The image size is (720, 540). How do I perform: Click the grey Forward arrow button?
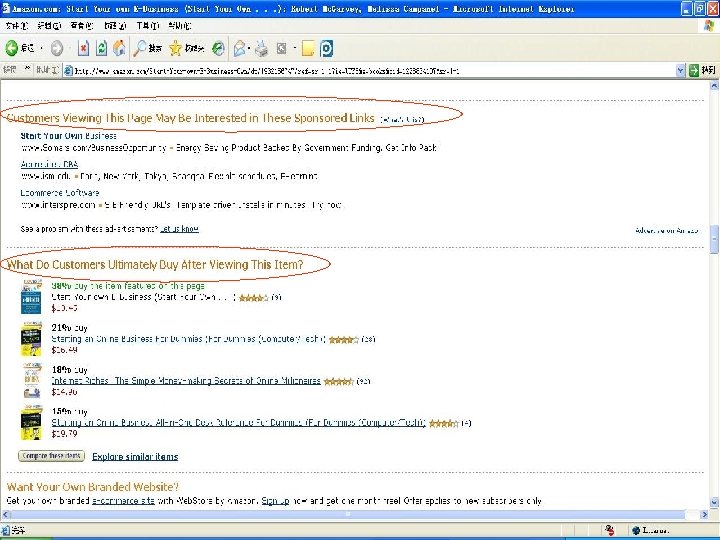(x=57, y=48)
